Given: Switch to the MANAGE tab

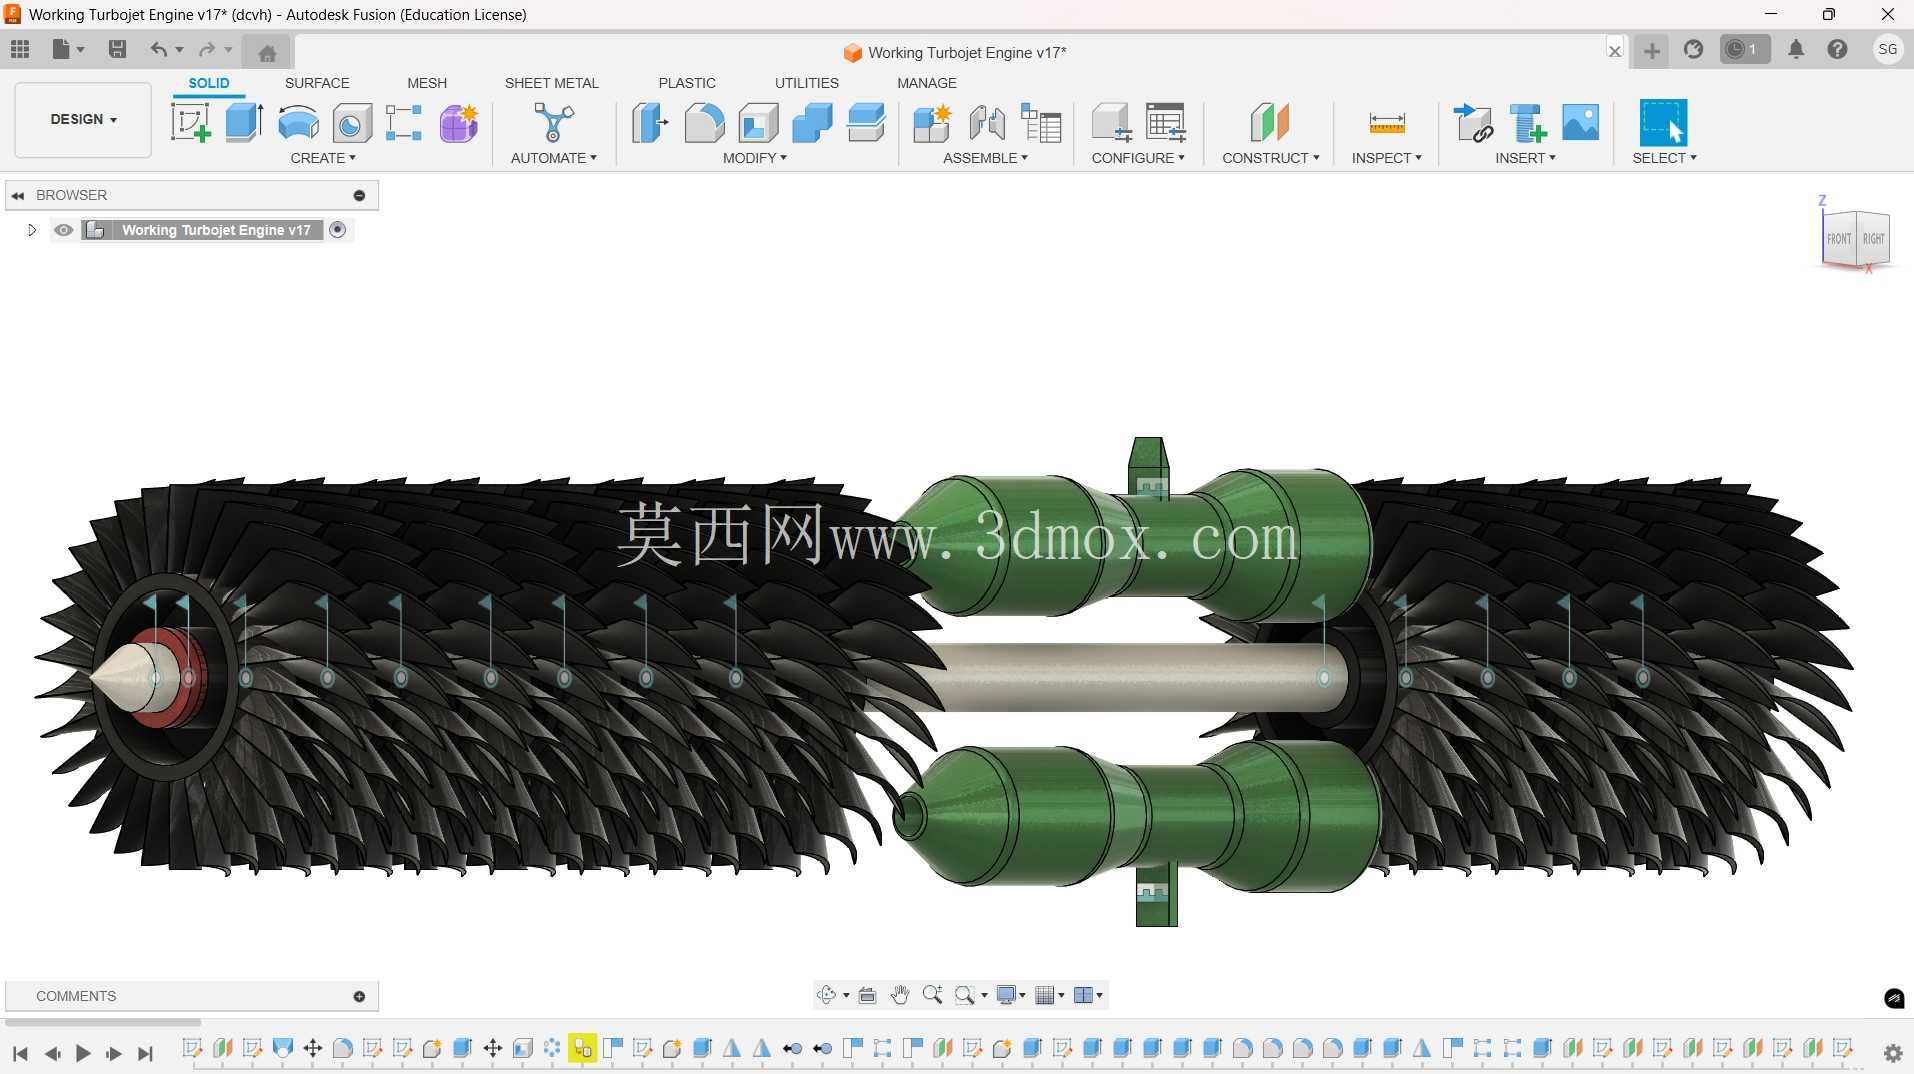Looking at the screenshot, I should tap(926, 83).
